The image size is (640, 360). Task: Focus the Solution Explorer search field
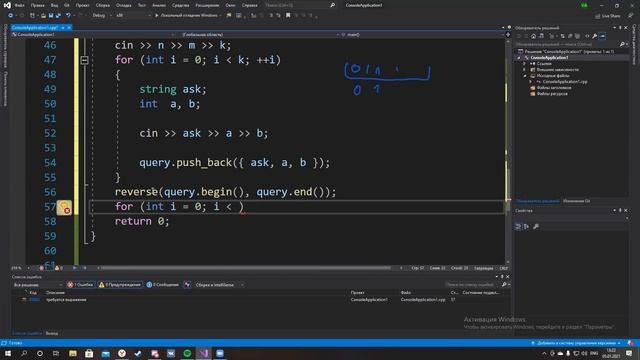point(567,44)
